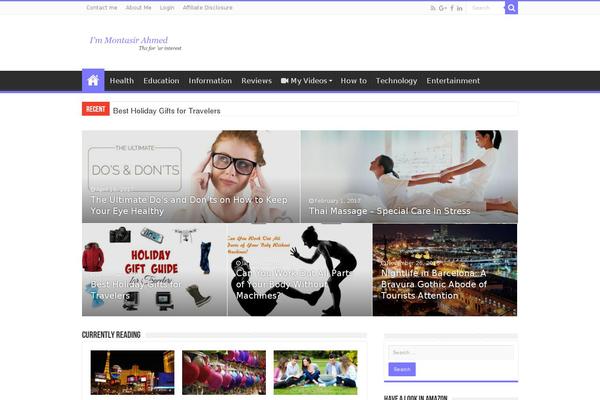Open Work Out Without Machines article
The height and width of the screenshot is (400, 600).
point(300,270)
